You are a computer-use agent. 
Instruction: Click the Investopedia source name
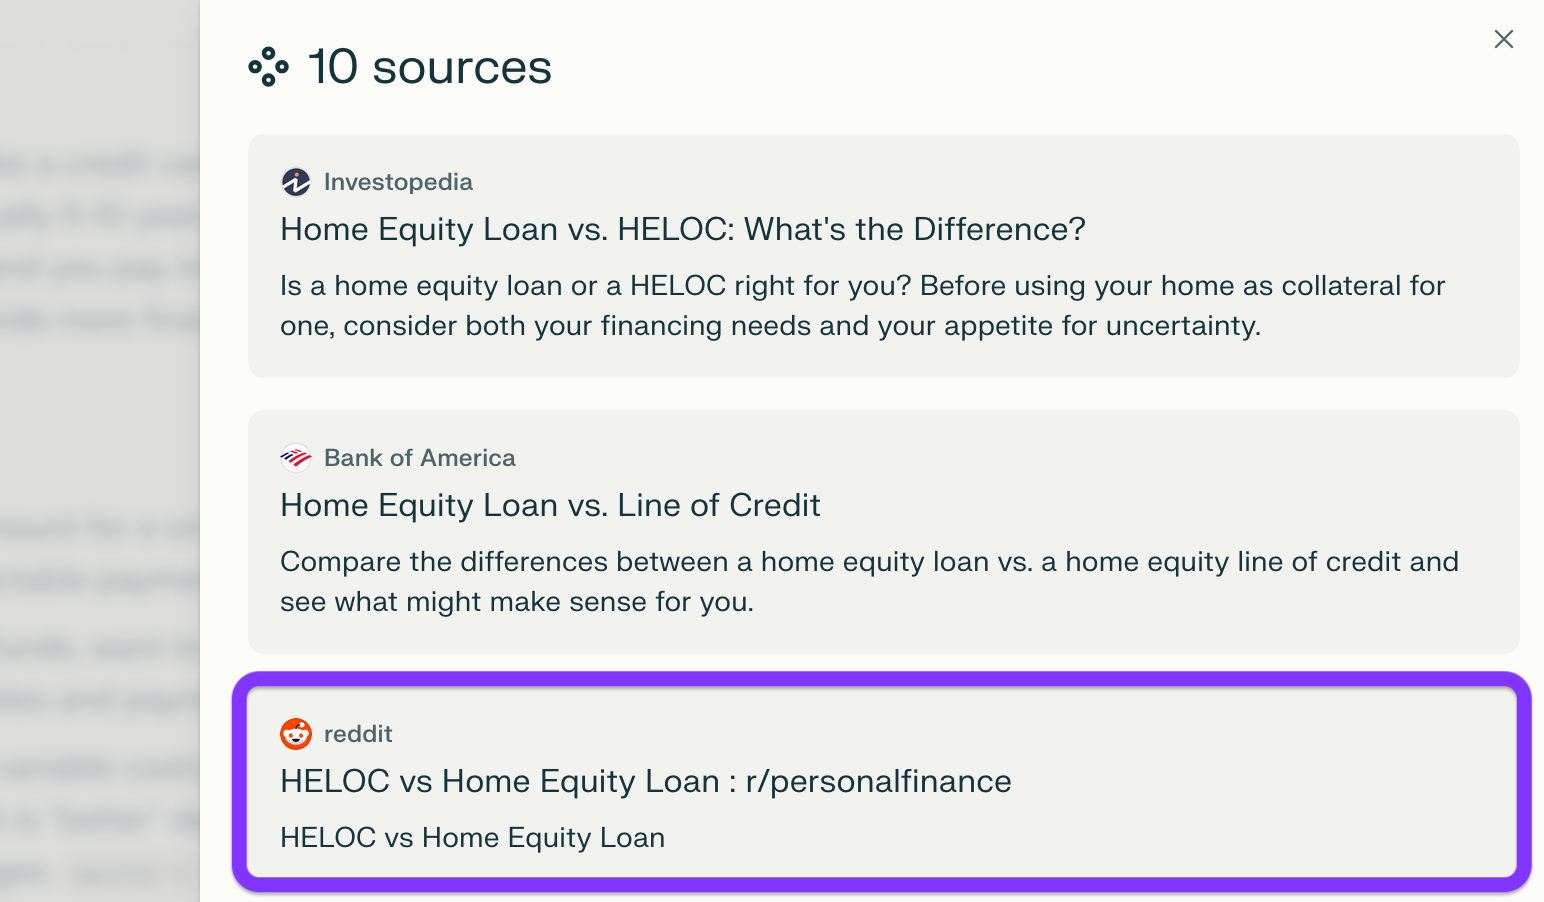pyautogui.click(x=398, y=182)
